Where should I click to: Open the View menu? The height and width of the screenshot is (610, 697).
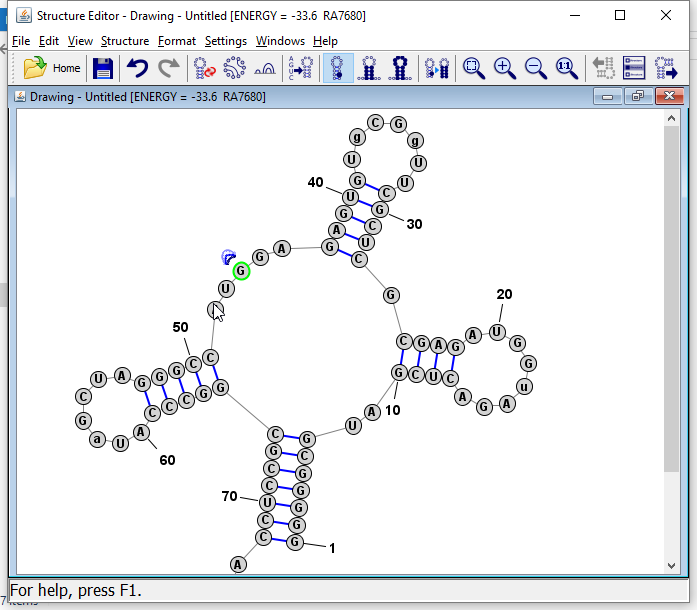[x=80, y=41]
